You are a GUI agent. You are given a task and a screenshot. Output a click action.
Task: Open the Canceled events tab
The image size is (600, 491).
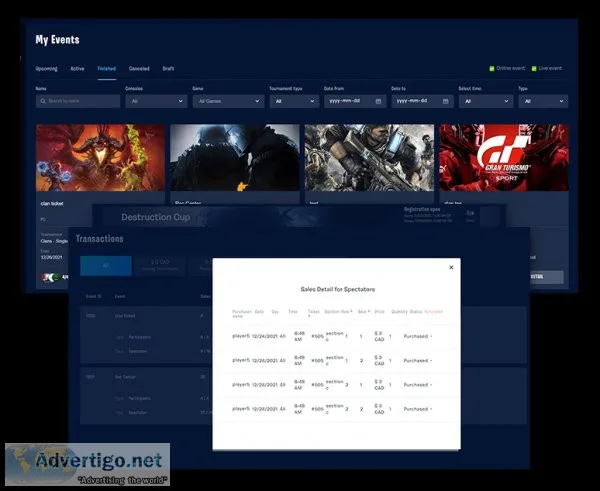139,69
